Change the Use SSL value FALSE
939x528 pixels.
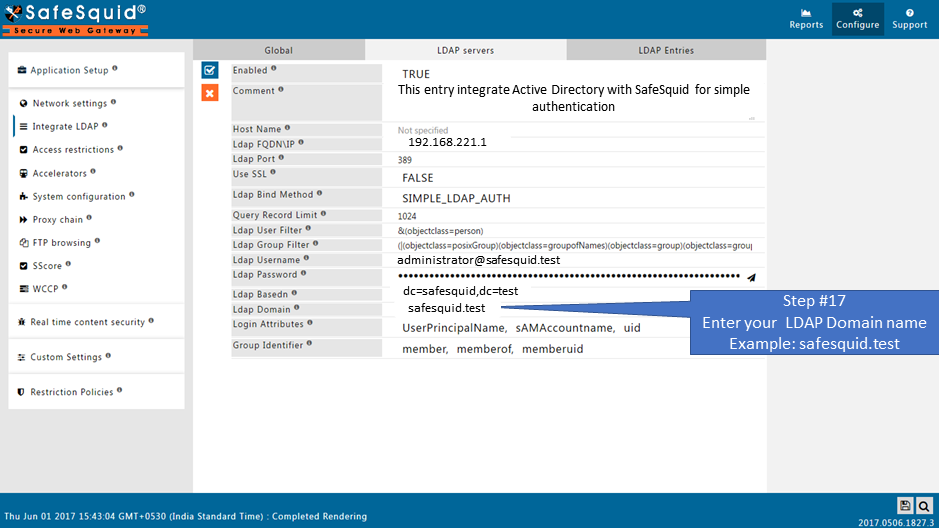pyautogui.click(x=417, y=178)
